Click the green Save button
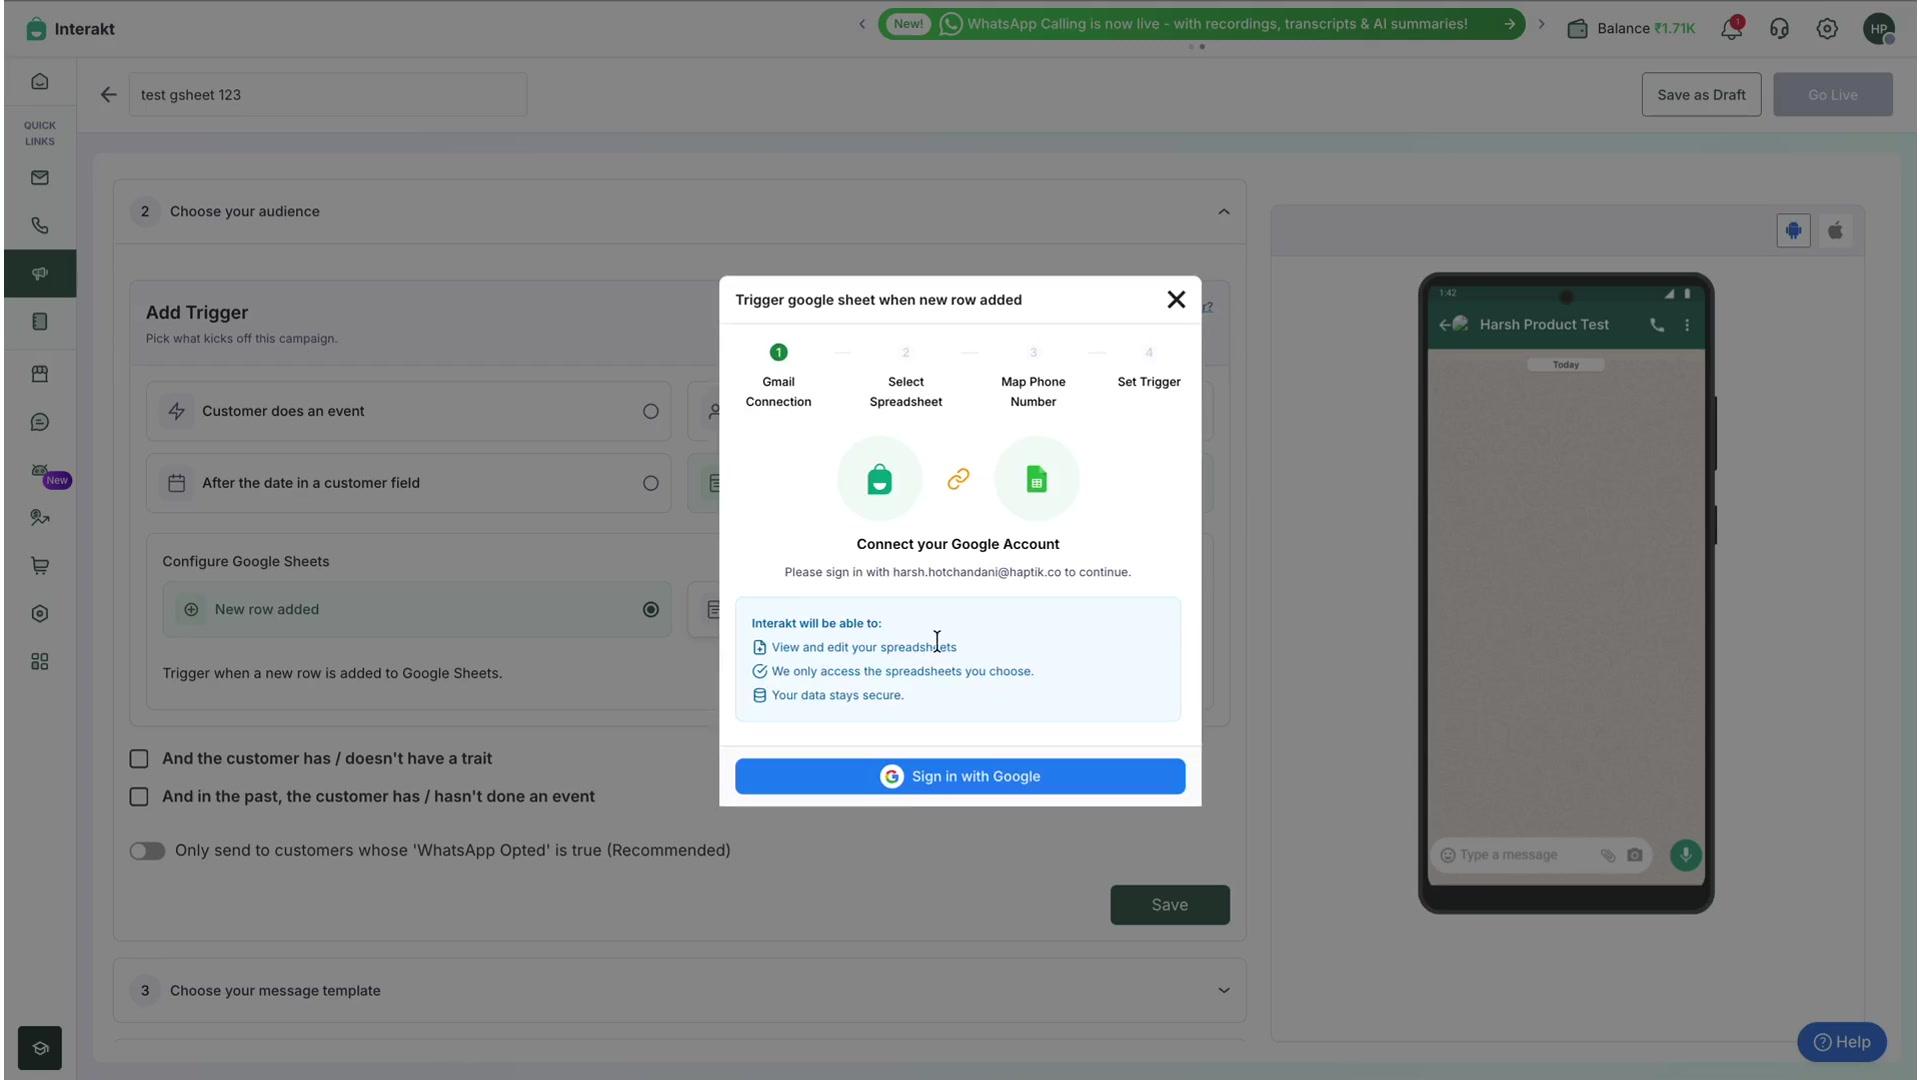 pos(1170,905)
